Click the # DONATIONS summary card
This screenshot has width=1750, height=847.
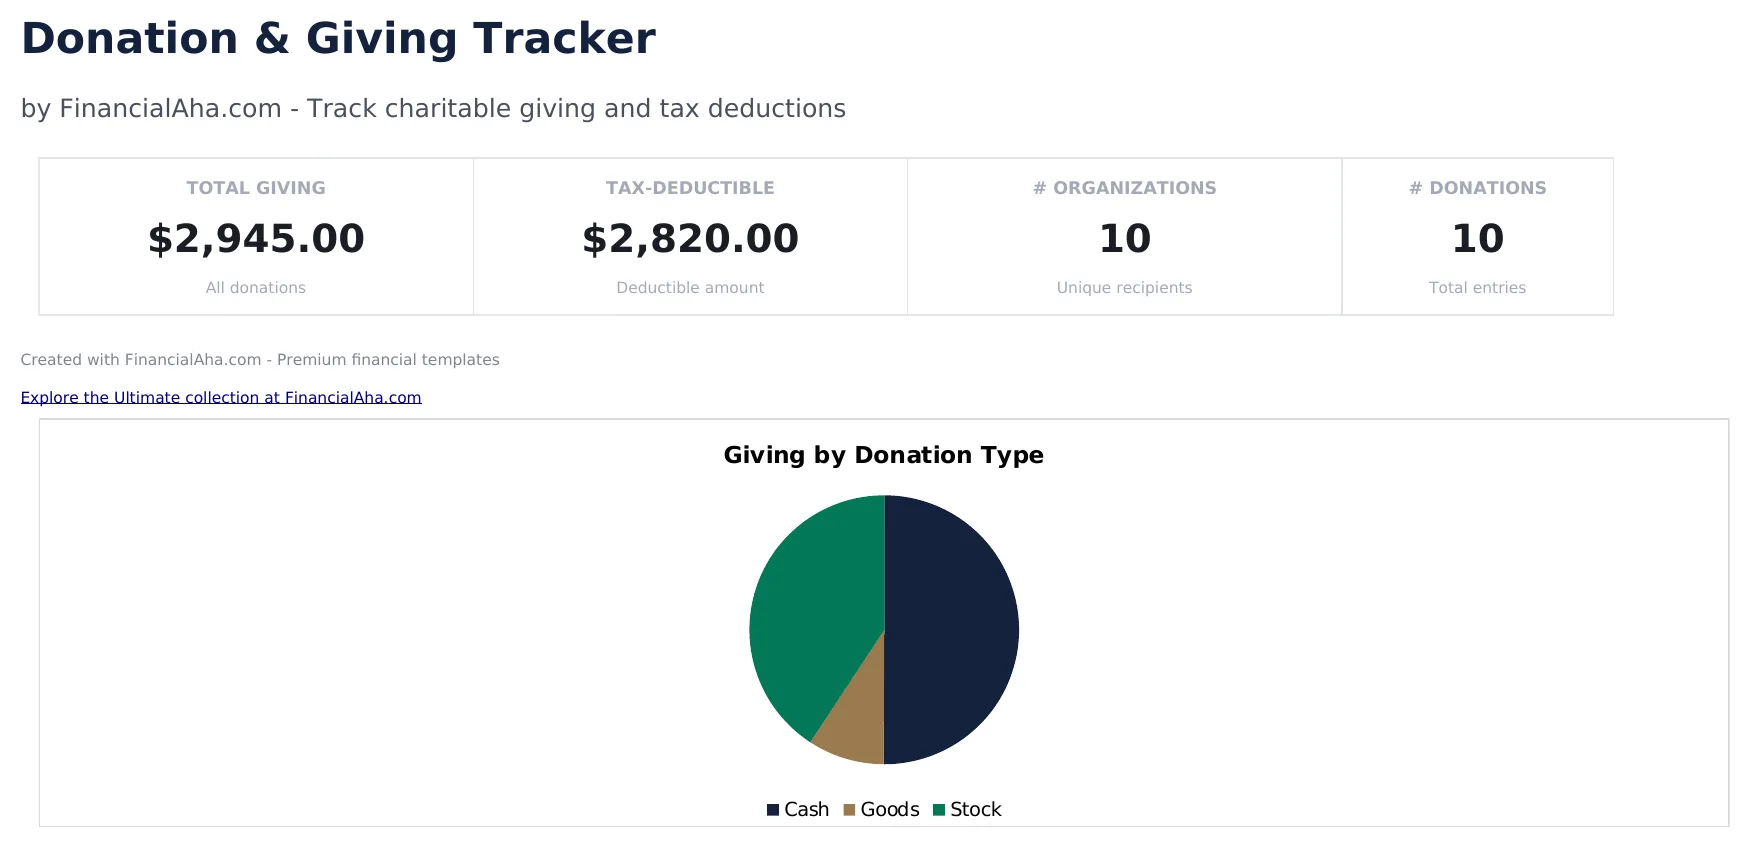(1477, 236)
